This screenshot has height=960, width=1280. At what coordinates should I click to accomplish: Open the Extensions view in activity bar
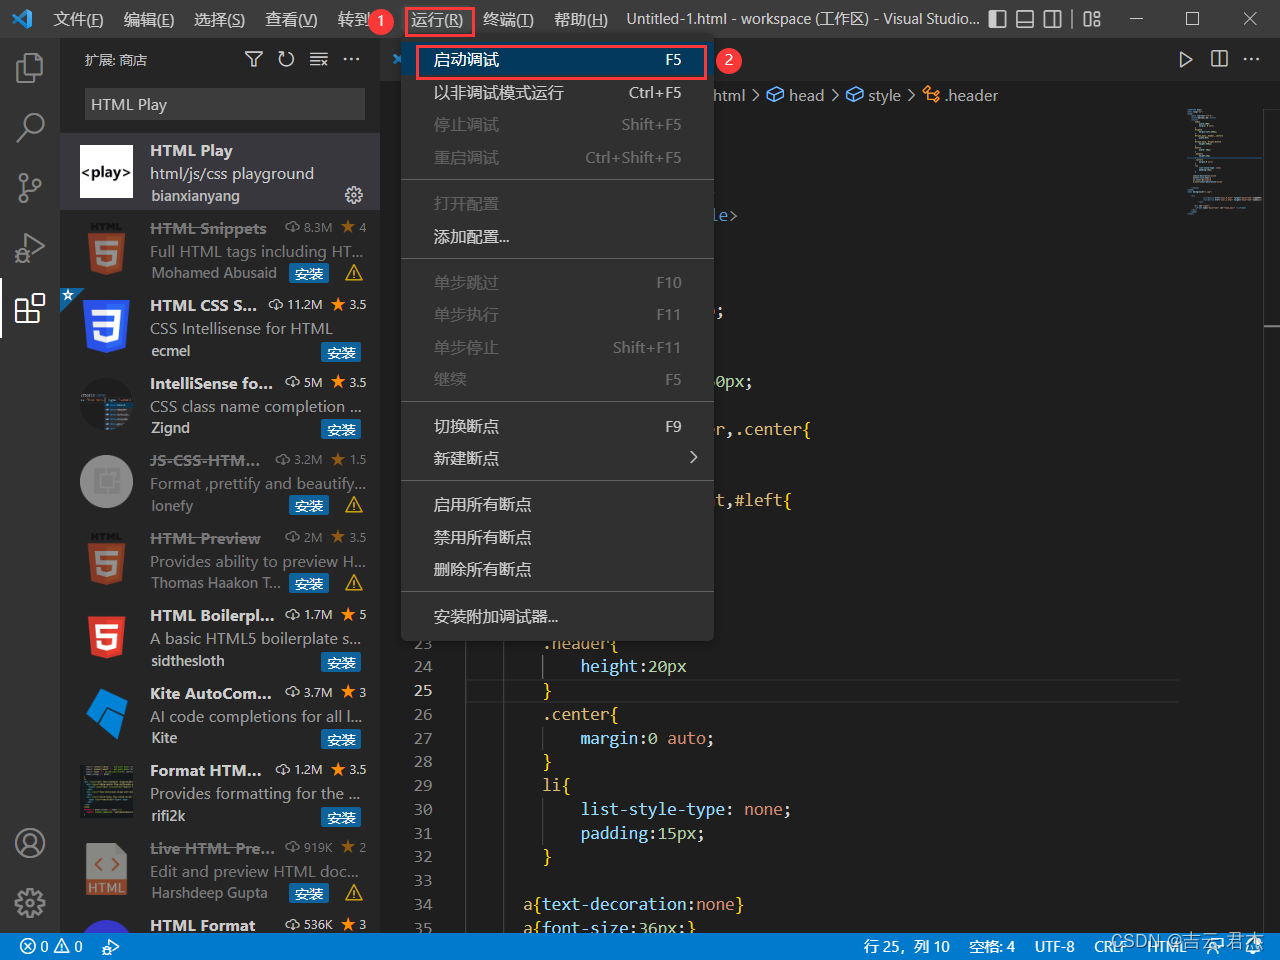pyautogui.click(x=29, y=308)
